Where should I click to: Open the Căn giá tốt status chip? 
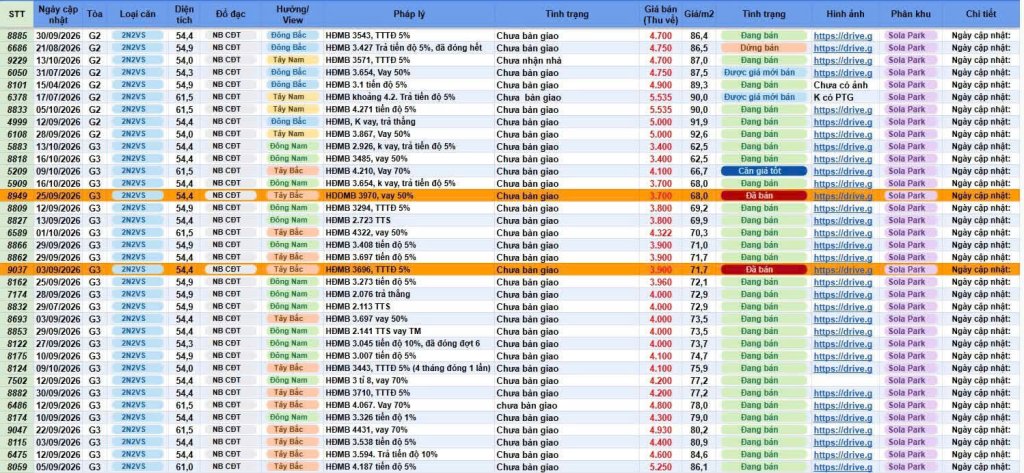coord(763,171)
